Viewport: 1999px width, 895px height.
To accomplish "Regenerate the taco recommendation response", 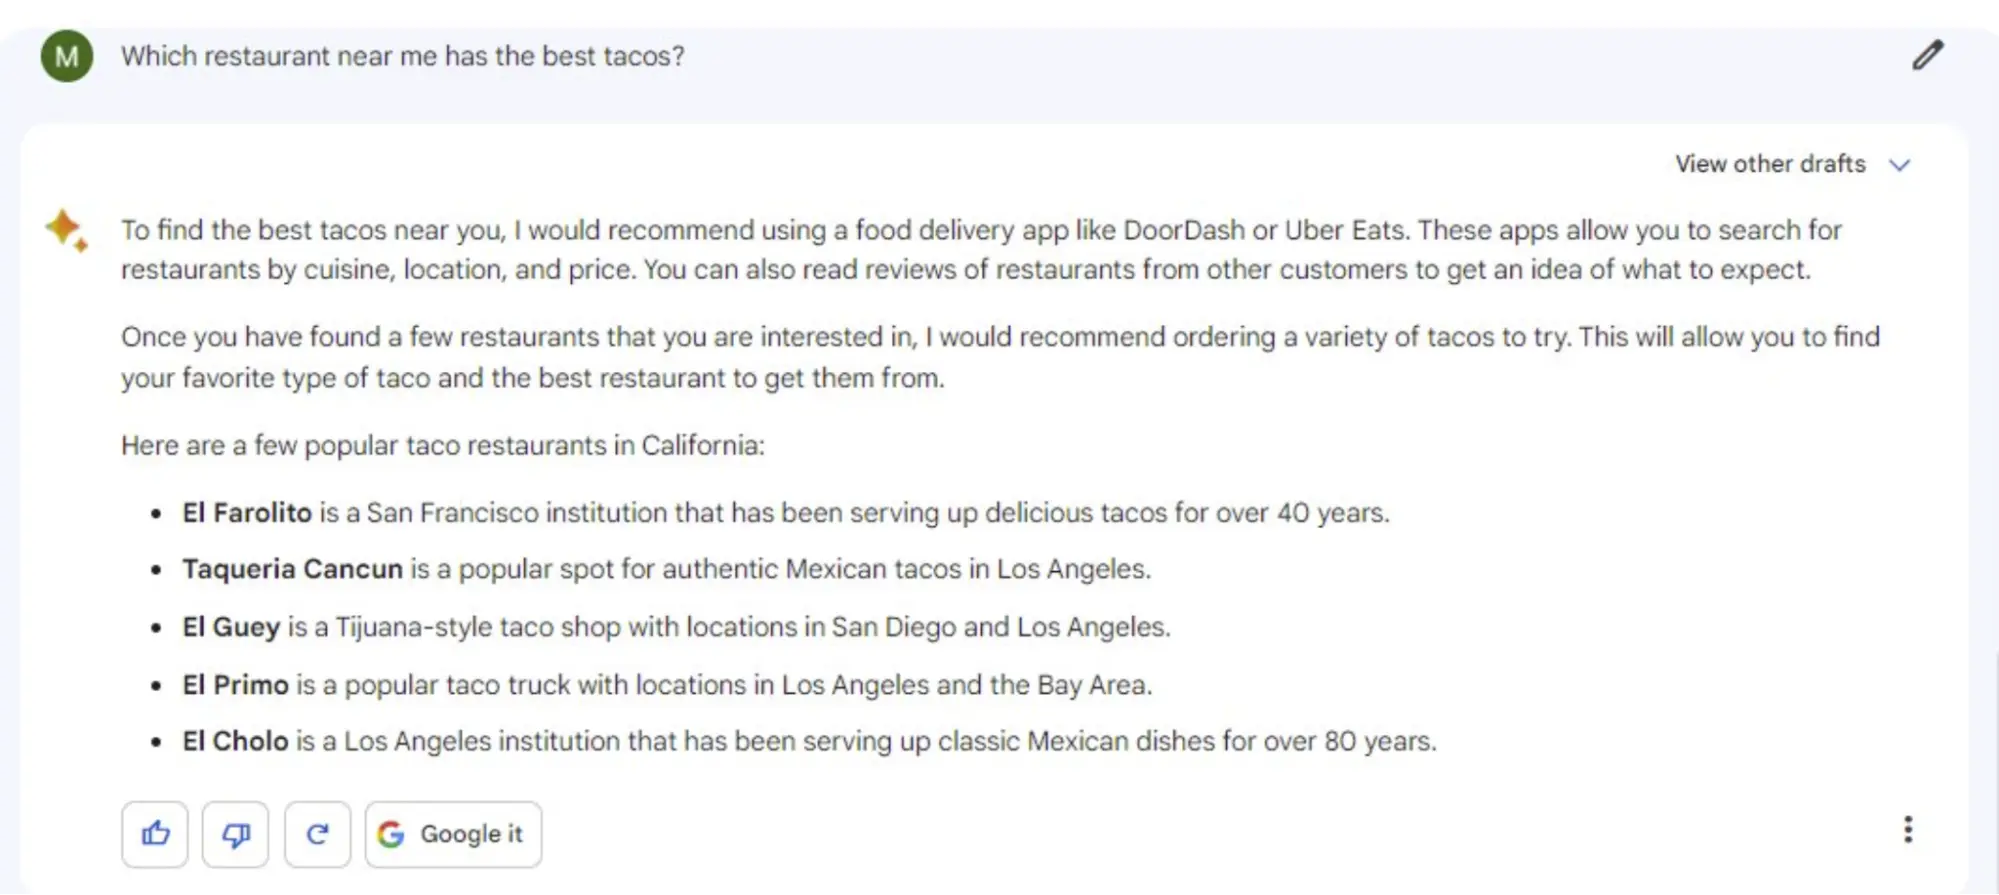I will [317, 833].
